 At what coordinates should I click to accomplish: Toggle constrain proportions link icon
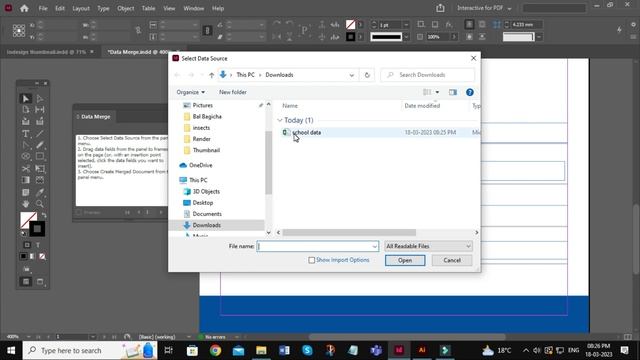tap(138, 31)
